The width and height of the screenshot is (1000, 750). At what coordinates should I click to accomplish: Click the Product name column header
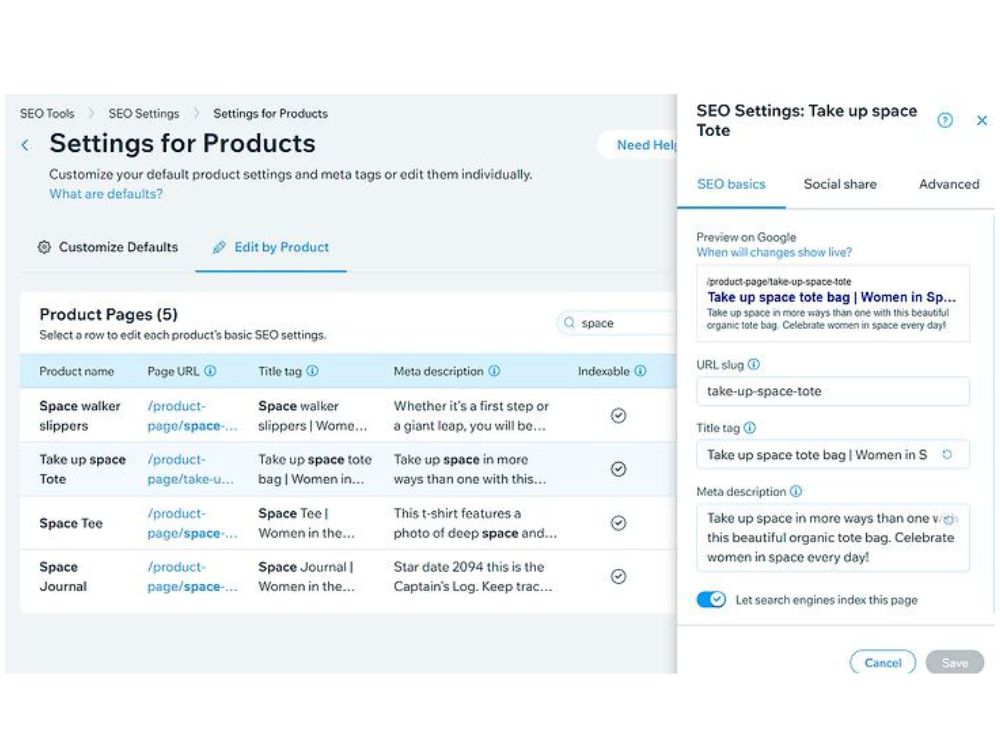tap(77, 371)
